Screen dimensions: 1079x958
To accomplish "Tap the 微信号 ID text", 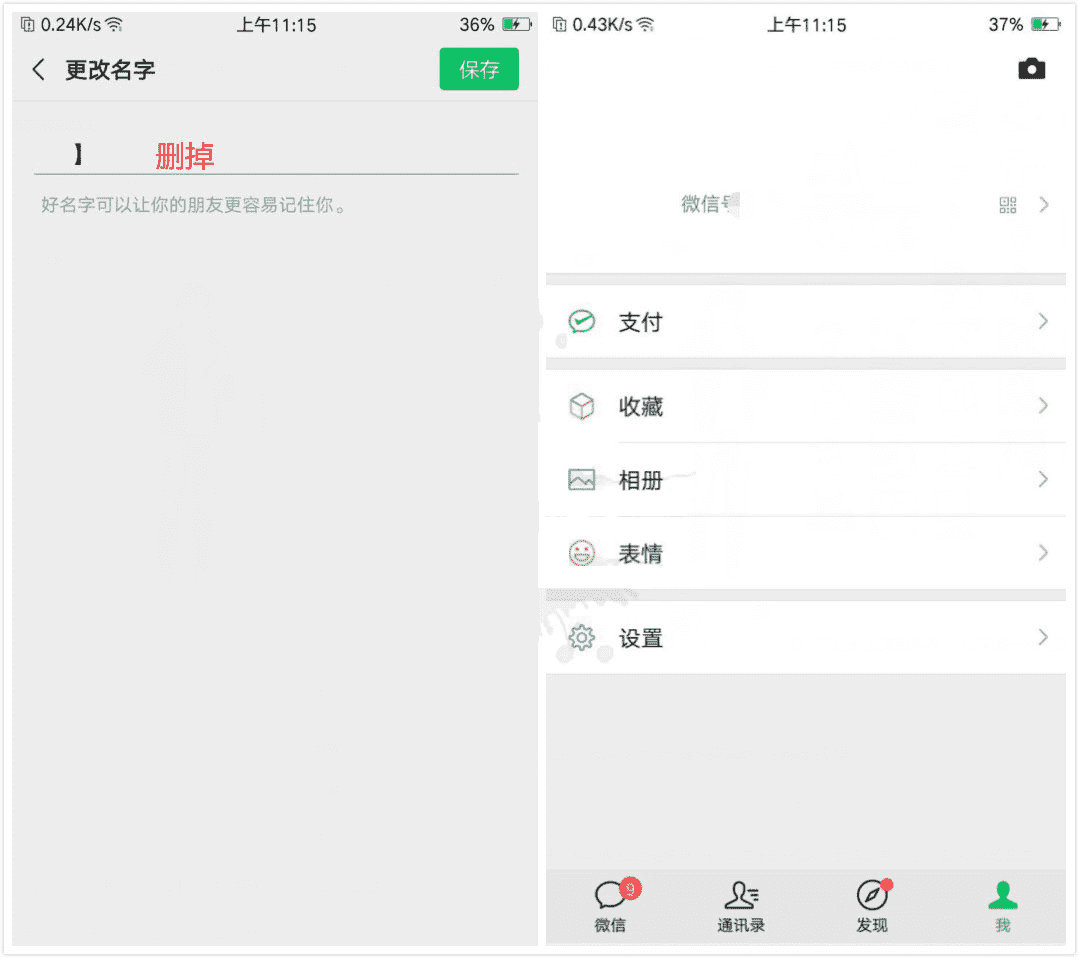I will 709,204.
